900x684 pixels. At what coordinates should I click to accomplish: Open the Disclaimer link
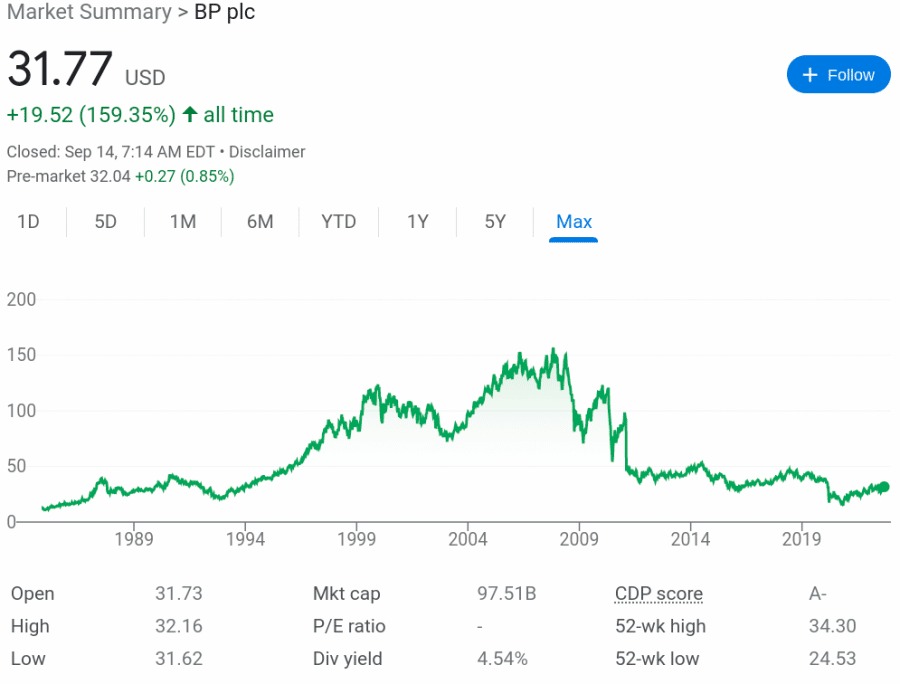coord(266,152)
